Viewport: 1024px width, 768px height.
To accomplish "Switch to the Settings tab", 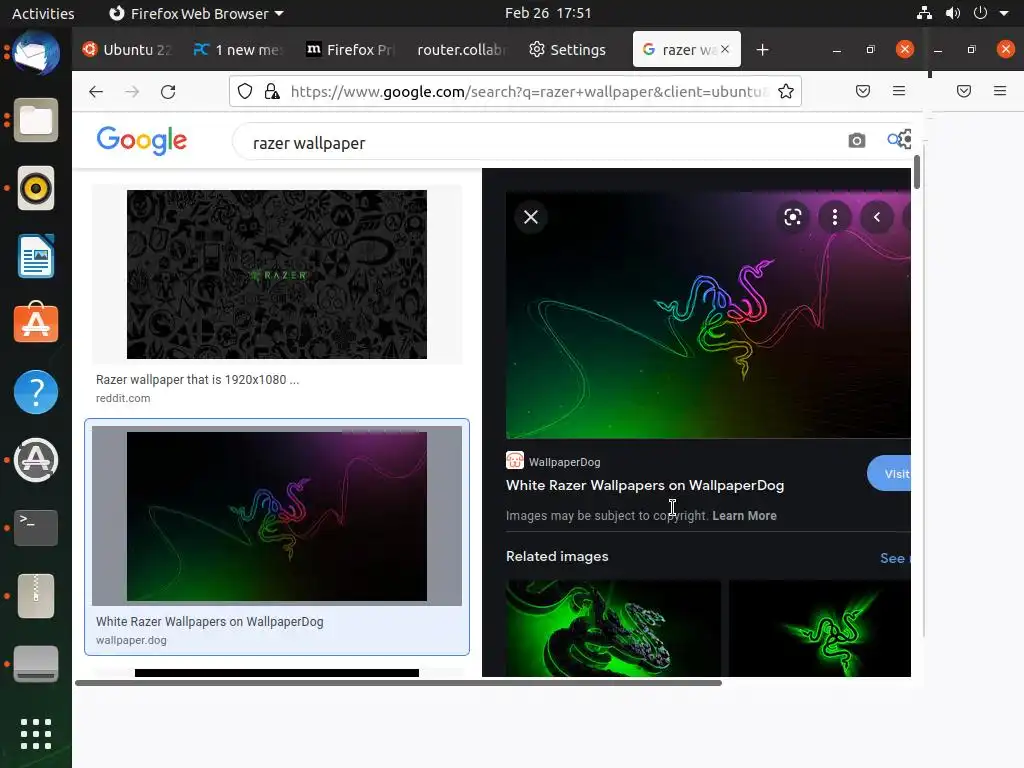I will pyautogui.click(x=568, y=50).
